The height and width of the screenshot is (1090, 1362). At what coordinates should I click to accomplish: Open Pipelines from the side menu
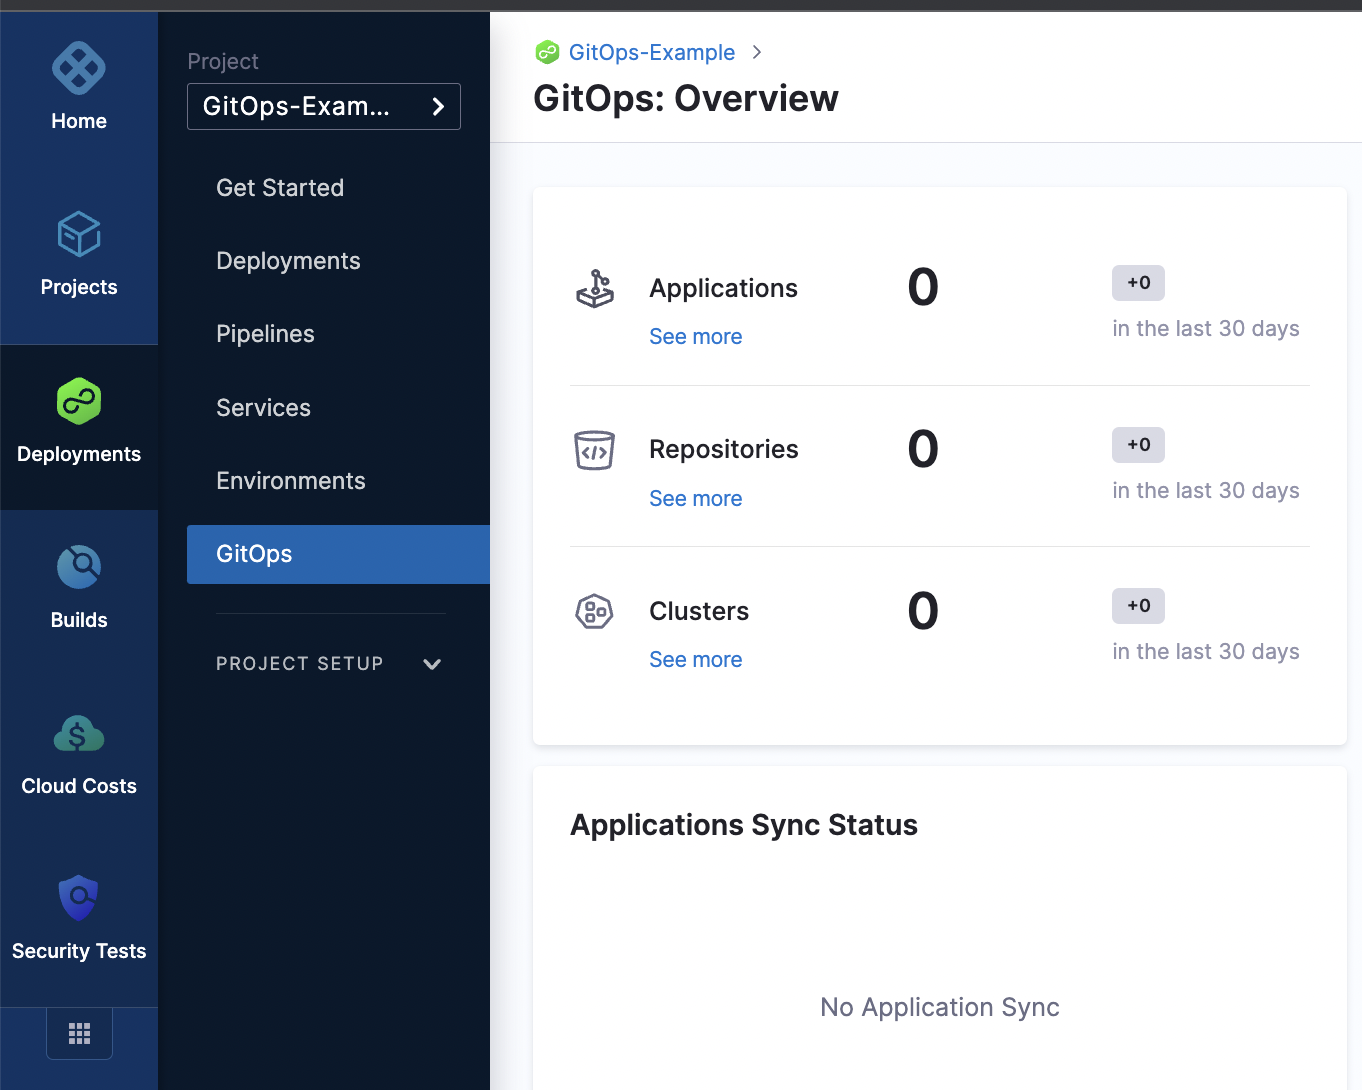[265, 334]
